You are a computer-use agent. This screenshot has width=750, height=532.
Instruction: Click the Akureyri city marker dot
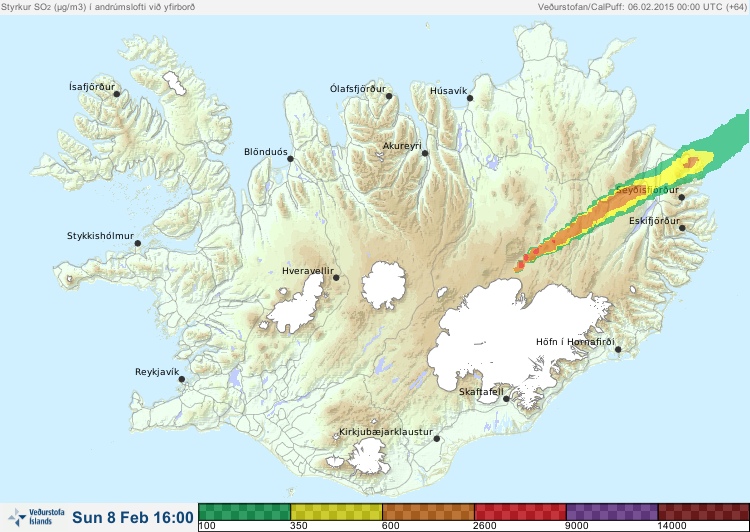point(425,153)
